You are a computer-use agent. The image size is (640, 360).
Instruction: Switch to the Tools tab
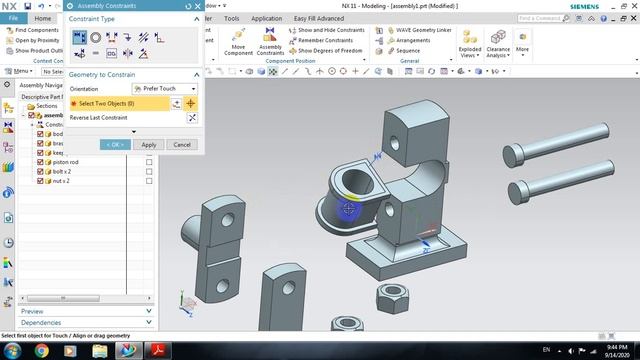231,18
